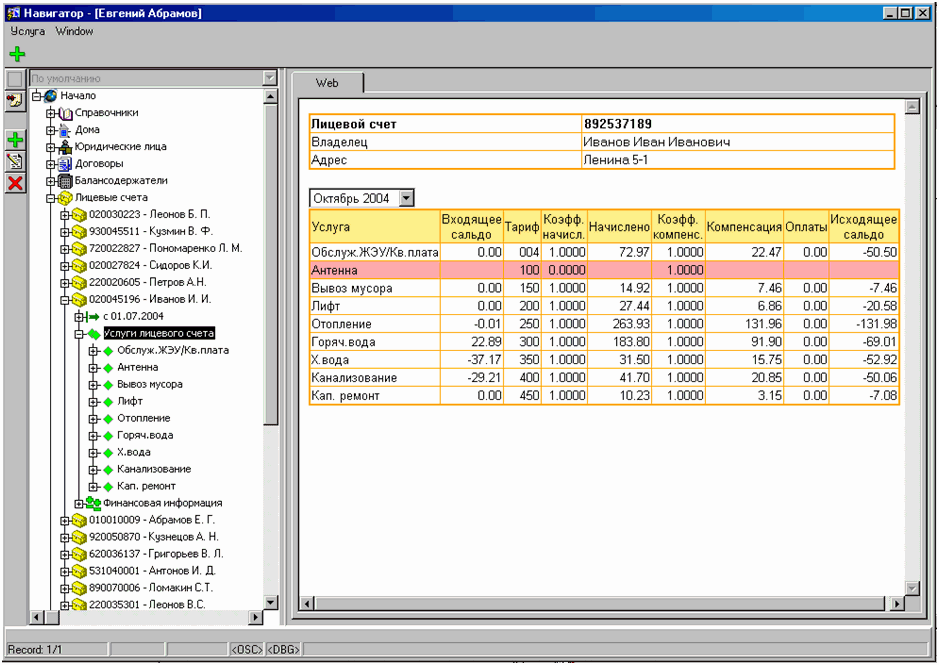The height and width of the screenshot is (665, 939).
Task: Click the Дома house icon in tree
Action: point(66,130)
